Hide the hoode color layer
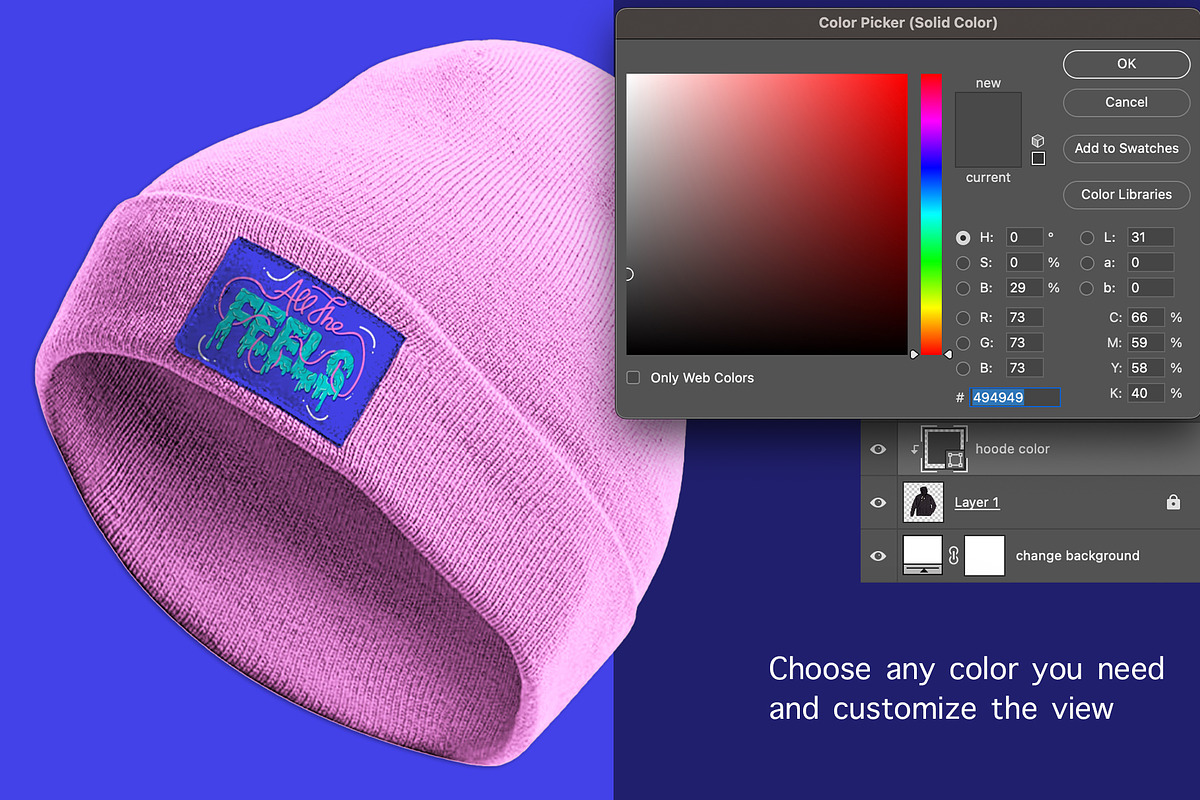 pos(878,450)
